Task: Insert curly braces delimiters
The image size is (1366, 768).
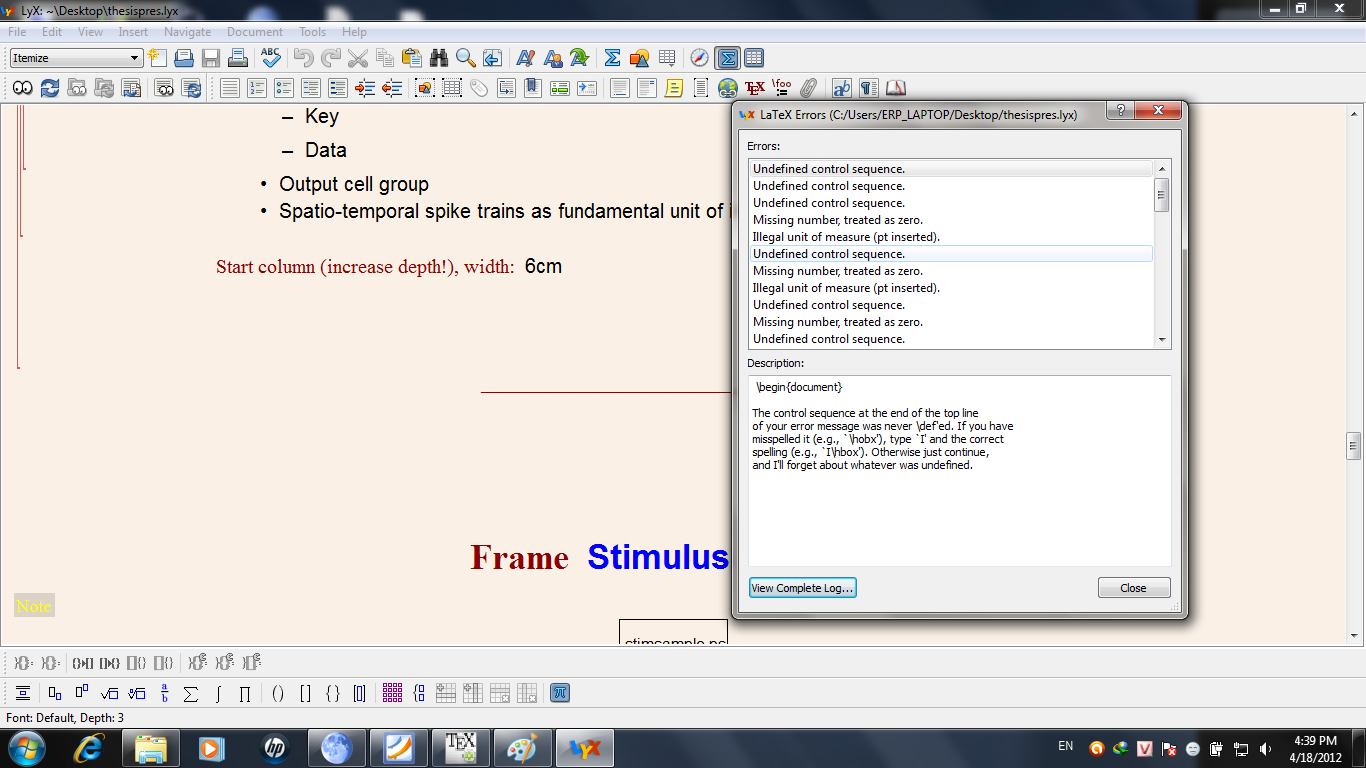Action: point(332,692)
